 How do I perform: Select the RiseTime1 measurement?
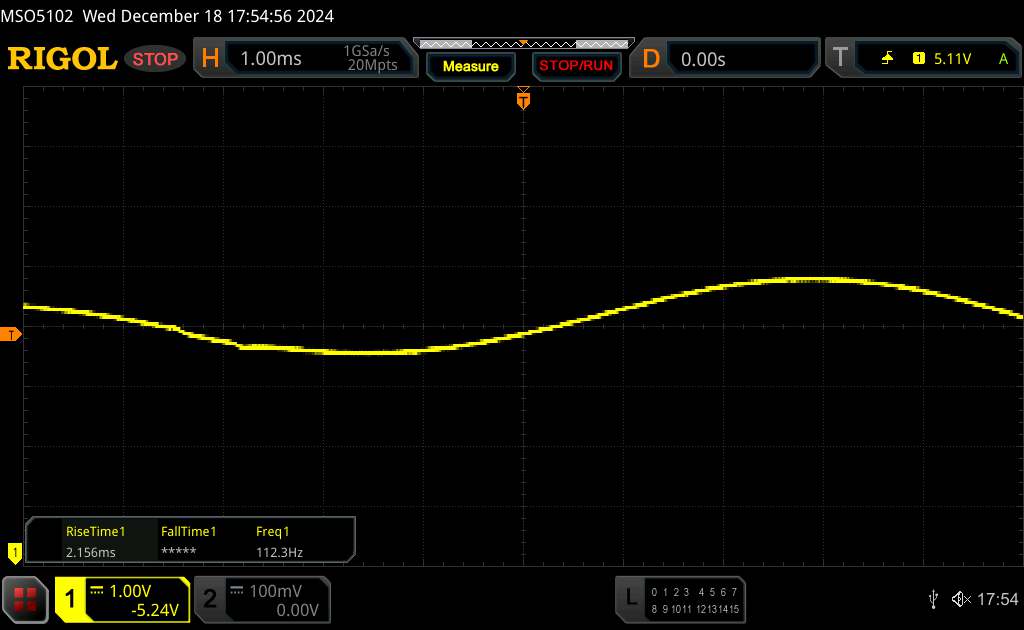[95, 531]
